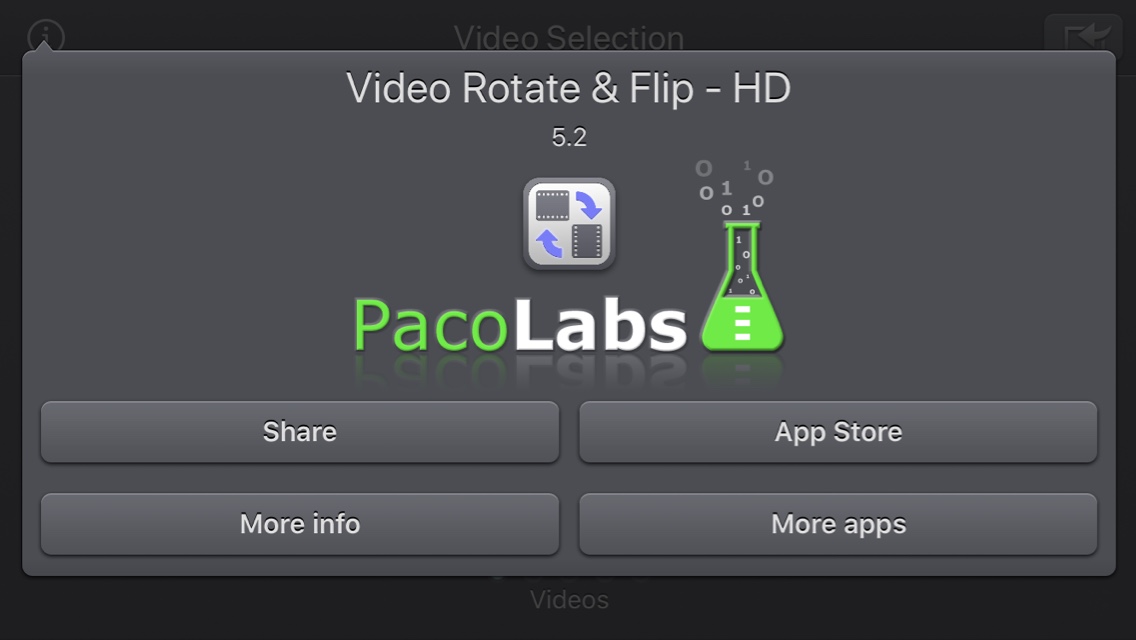Click the dimmed Video Selection header title
The height and width of the screenshot is (640, 1136).
(569, 38)
